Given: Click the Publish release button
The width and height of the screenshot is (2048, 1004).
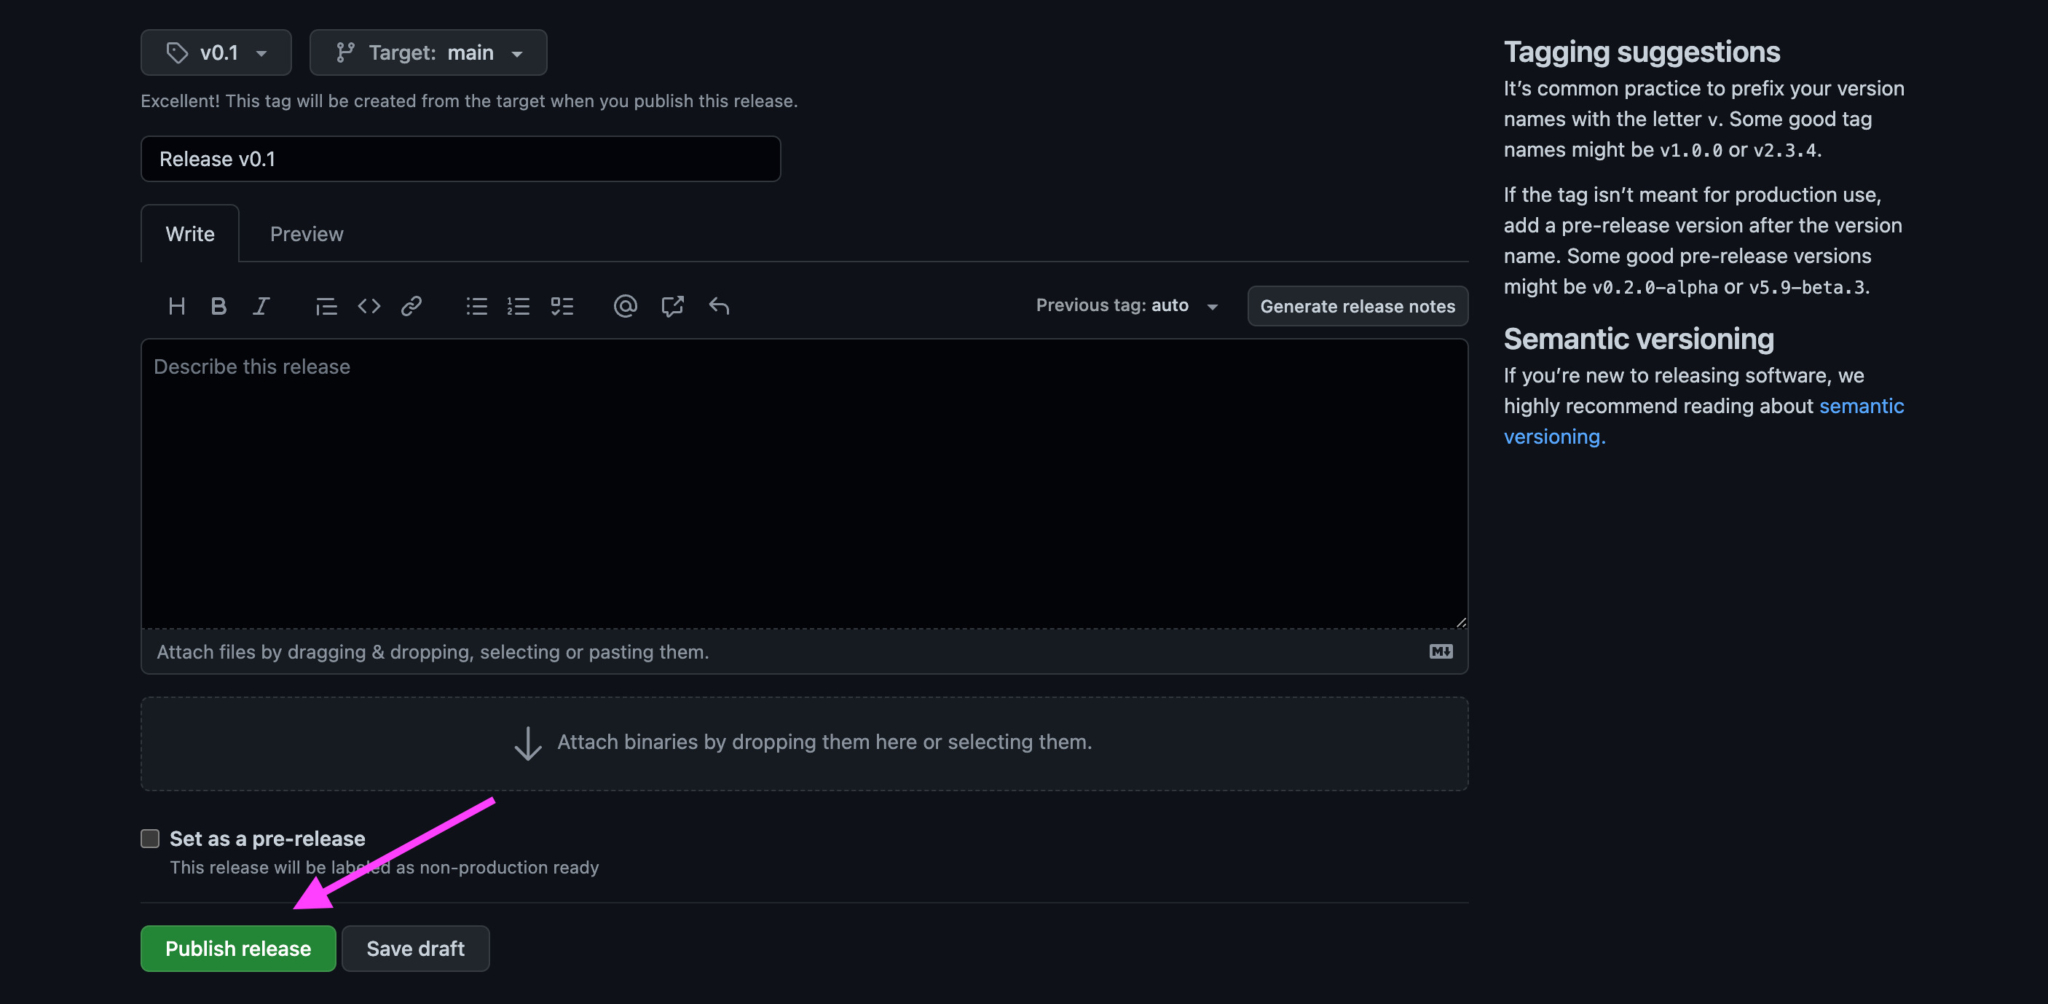Looking at the screenshot, I should (x=238, y=949).
